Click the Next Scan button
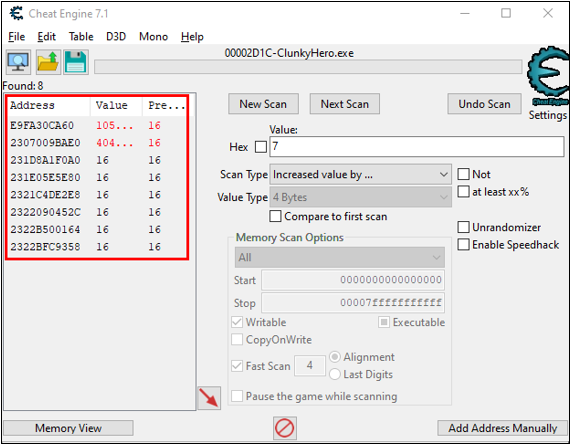 coord(344,104)
